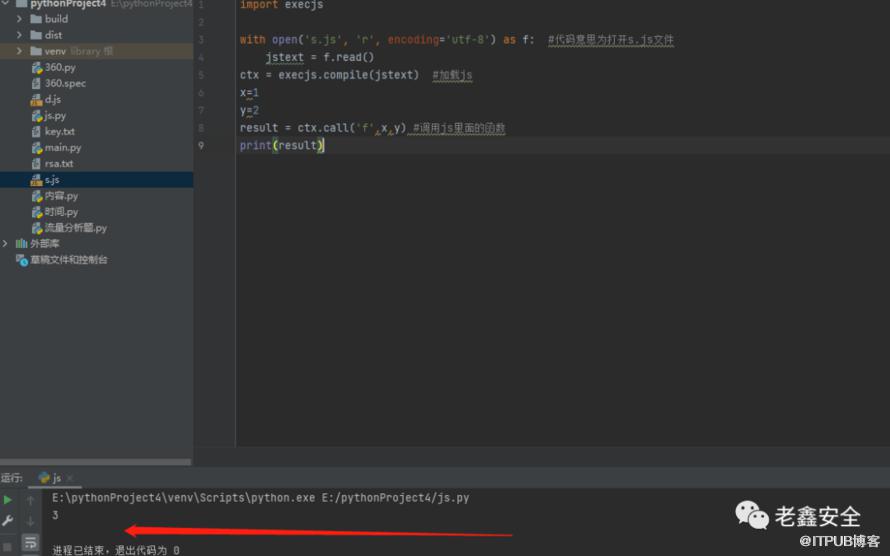Open key.txt from the project tree
The height and width of the screenshot is (556, 890).
[x=59, y=131]
